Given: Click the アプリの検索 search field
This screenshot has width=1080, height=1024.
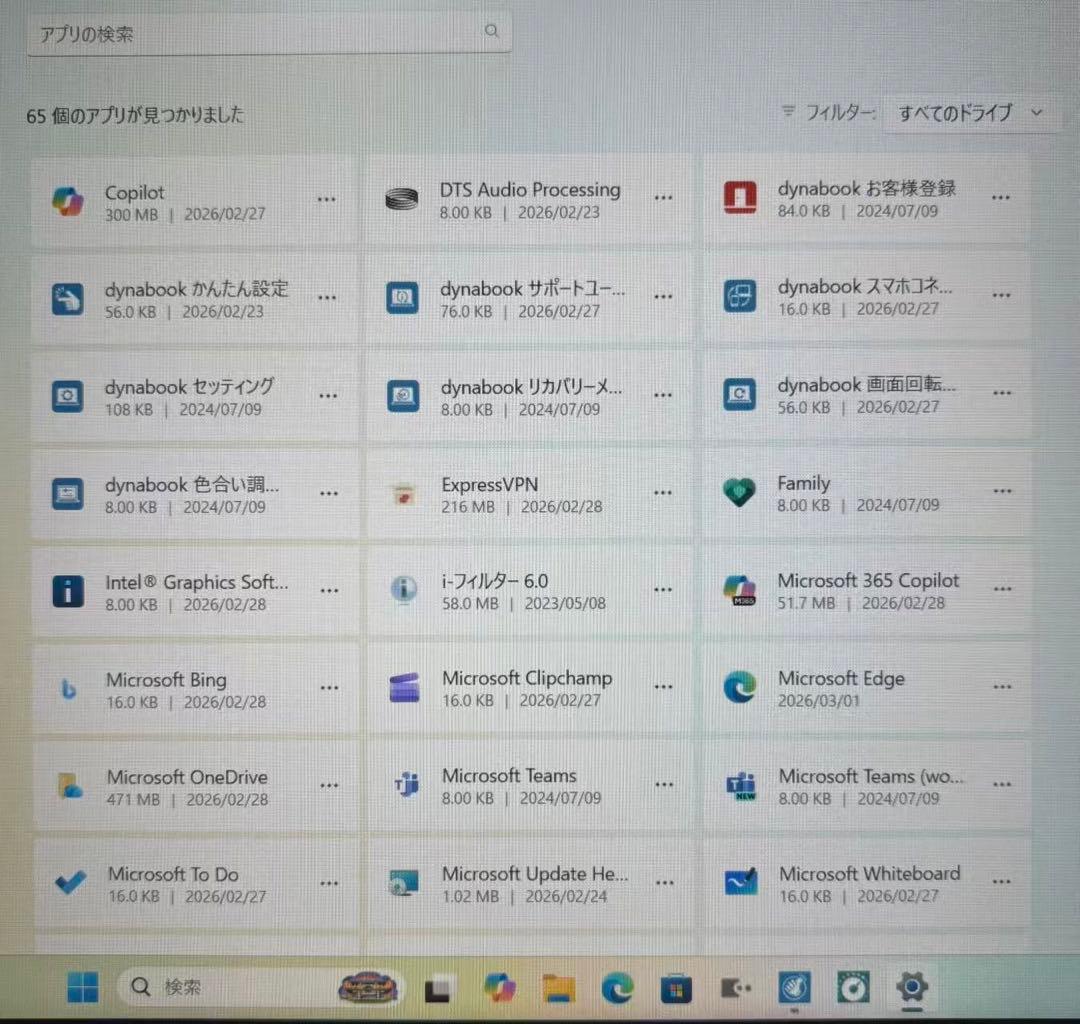Looking at the screenshot, I should pos(269,32).
